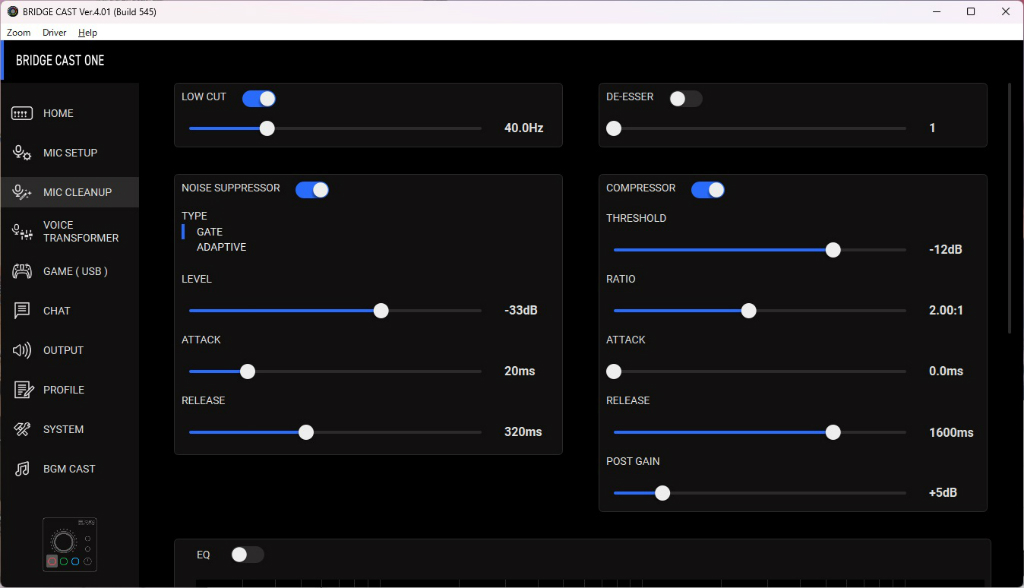Click the vertical scrollbar on right edge
1024x588 pixels.
tap(1010, 209)
